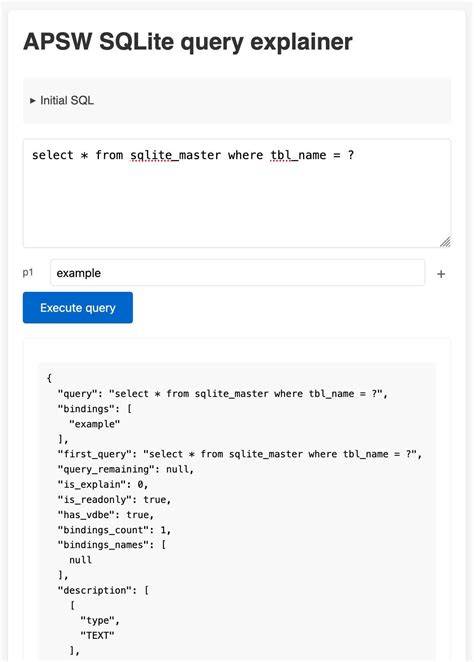Click the "has_vdbe" entry in the results
The image size is (474, 662).
(x=106, y=515)
